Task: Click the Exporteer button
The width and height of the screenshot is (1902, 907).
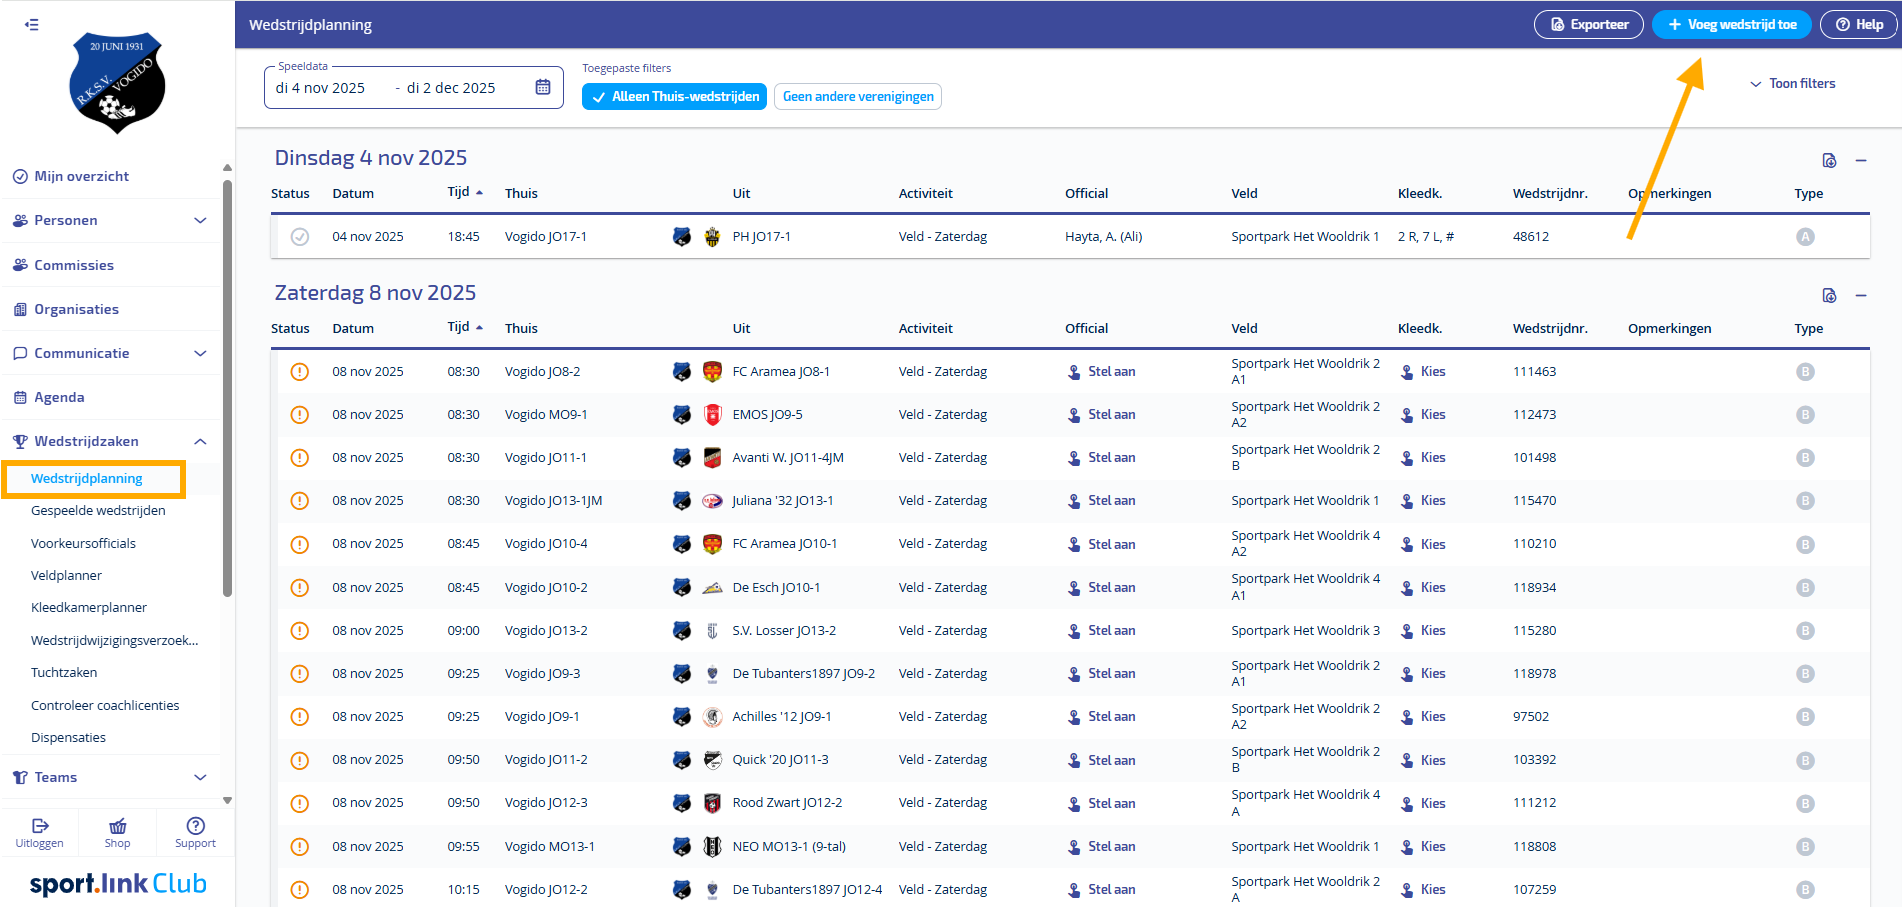Action: coord(1589,25)
